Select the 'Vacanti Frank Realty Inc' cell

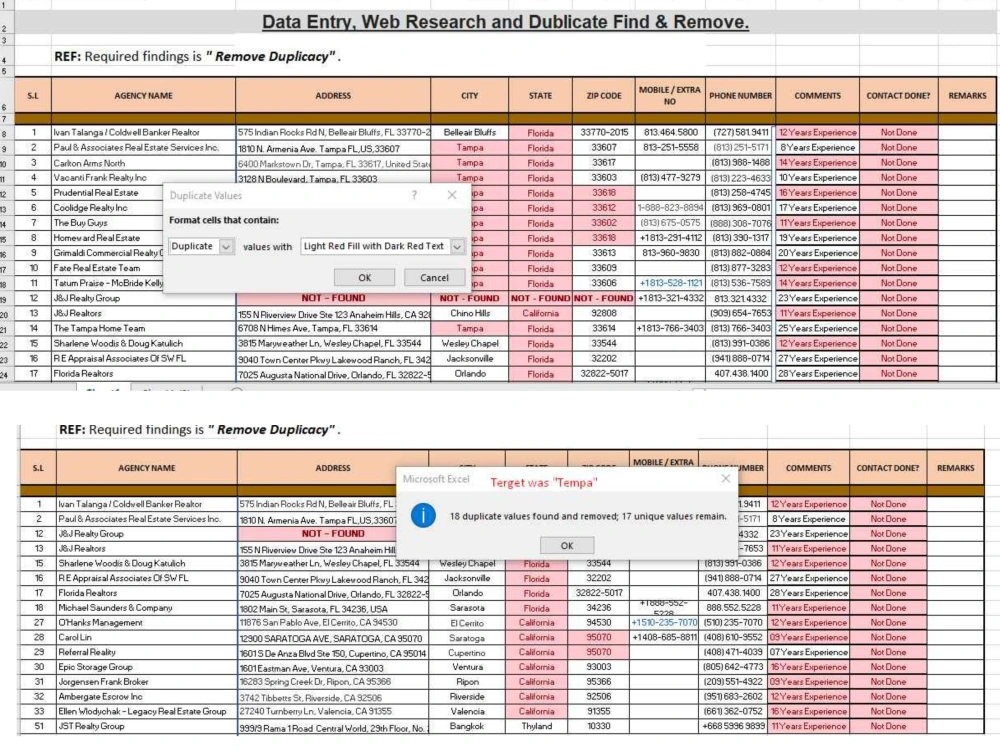(x=143, y=178)
